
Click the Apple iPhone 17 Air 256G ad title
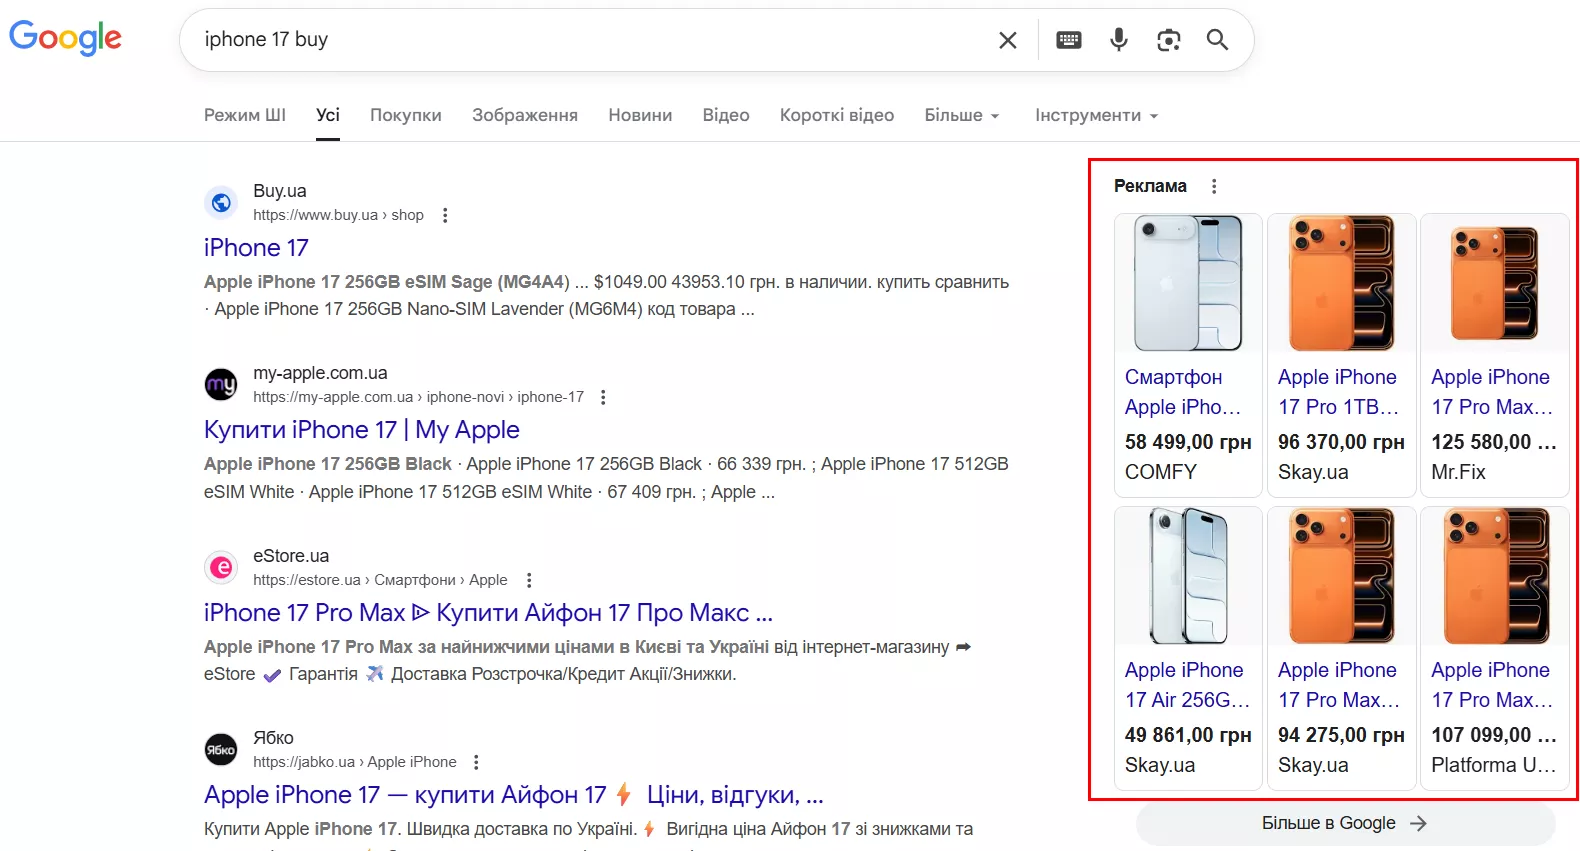tap(1187, 685)
